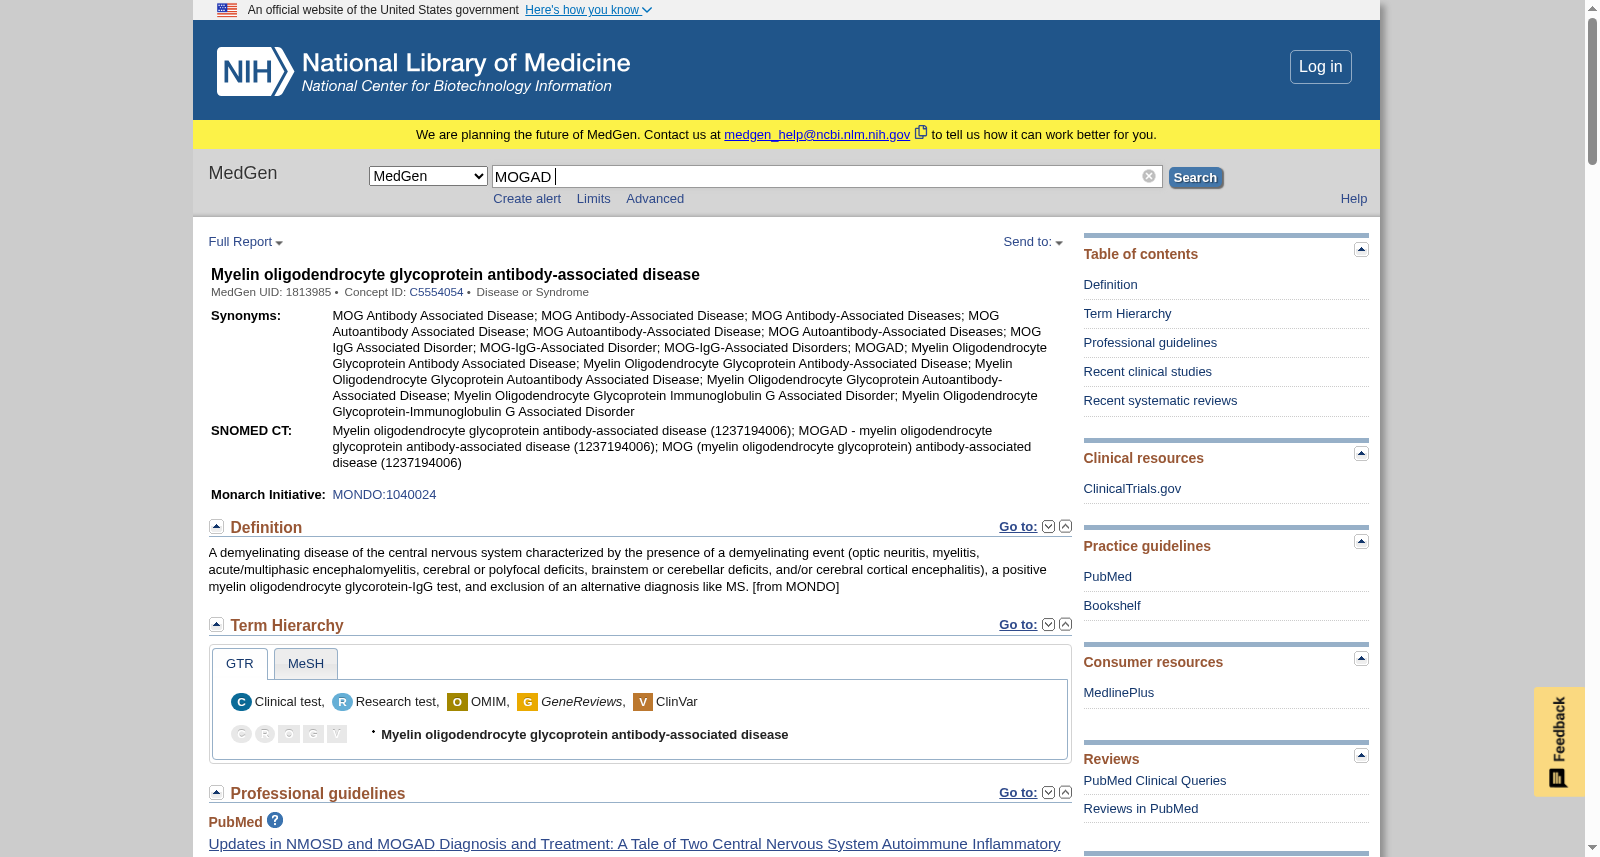Open the ClinicalTrials.gov link
The image size is (1600, 857).
(x=1132, y=489)
